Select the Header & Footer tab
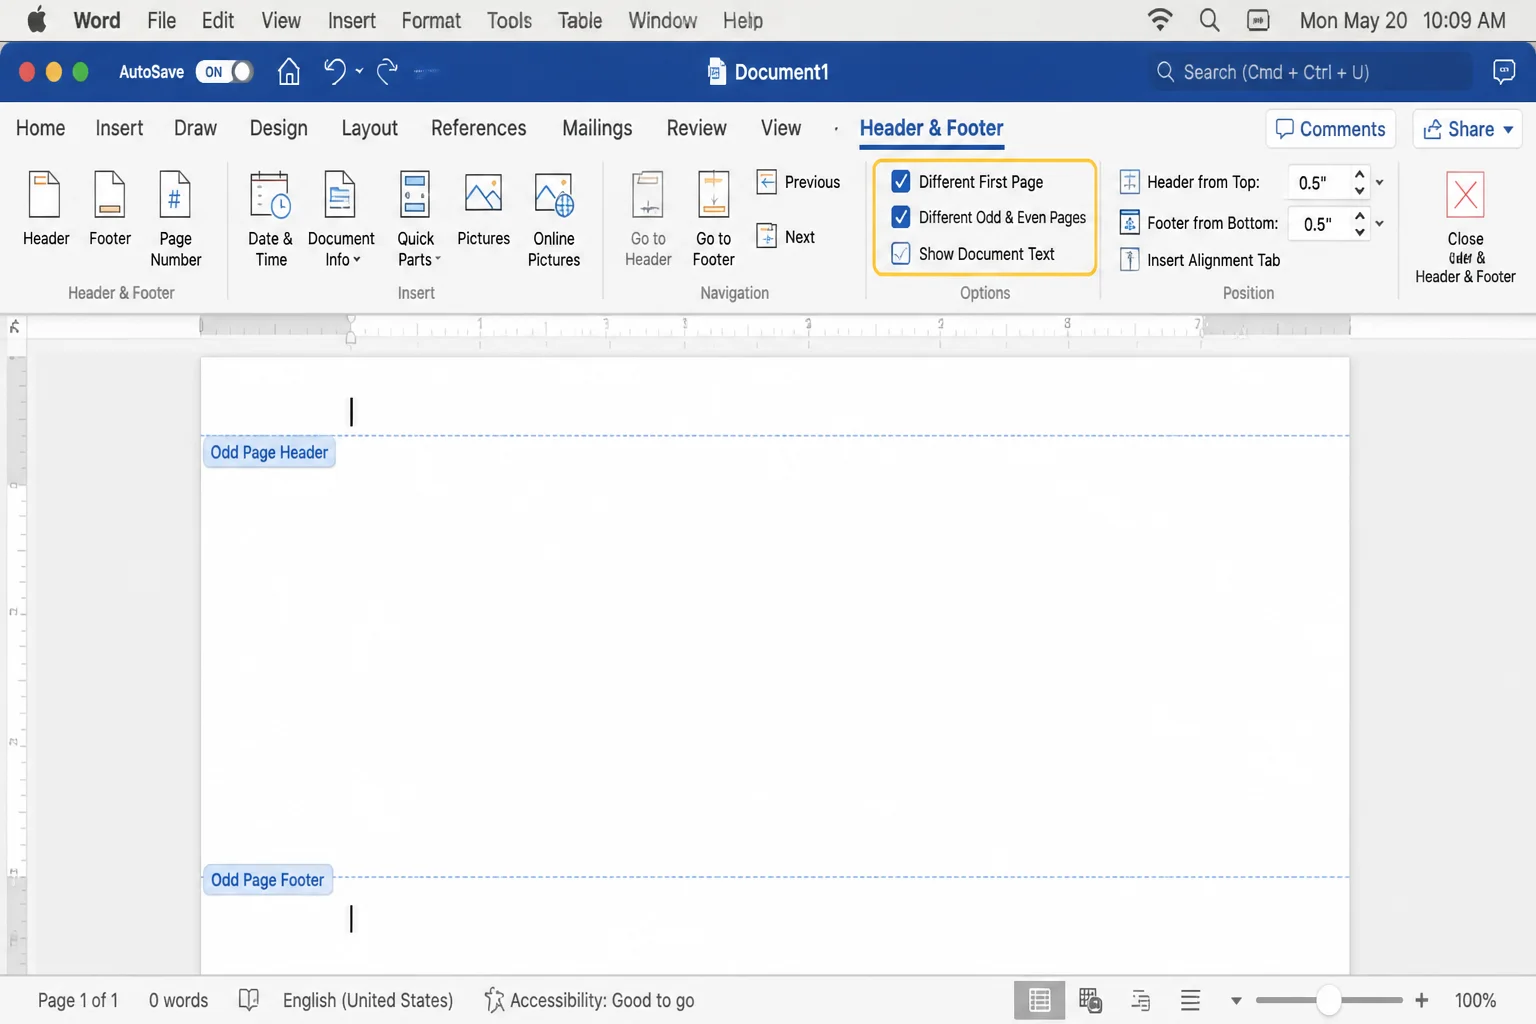Viewport: 1536px width, 1024px height. [x=931, y=128]
